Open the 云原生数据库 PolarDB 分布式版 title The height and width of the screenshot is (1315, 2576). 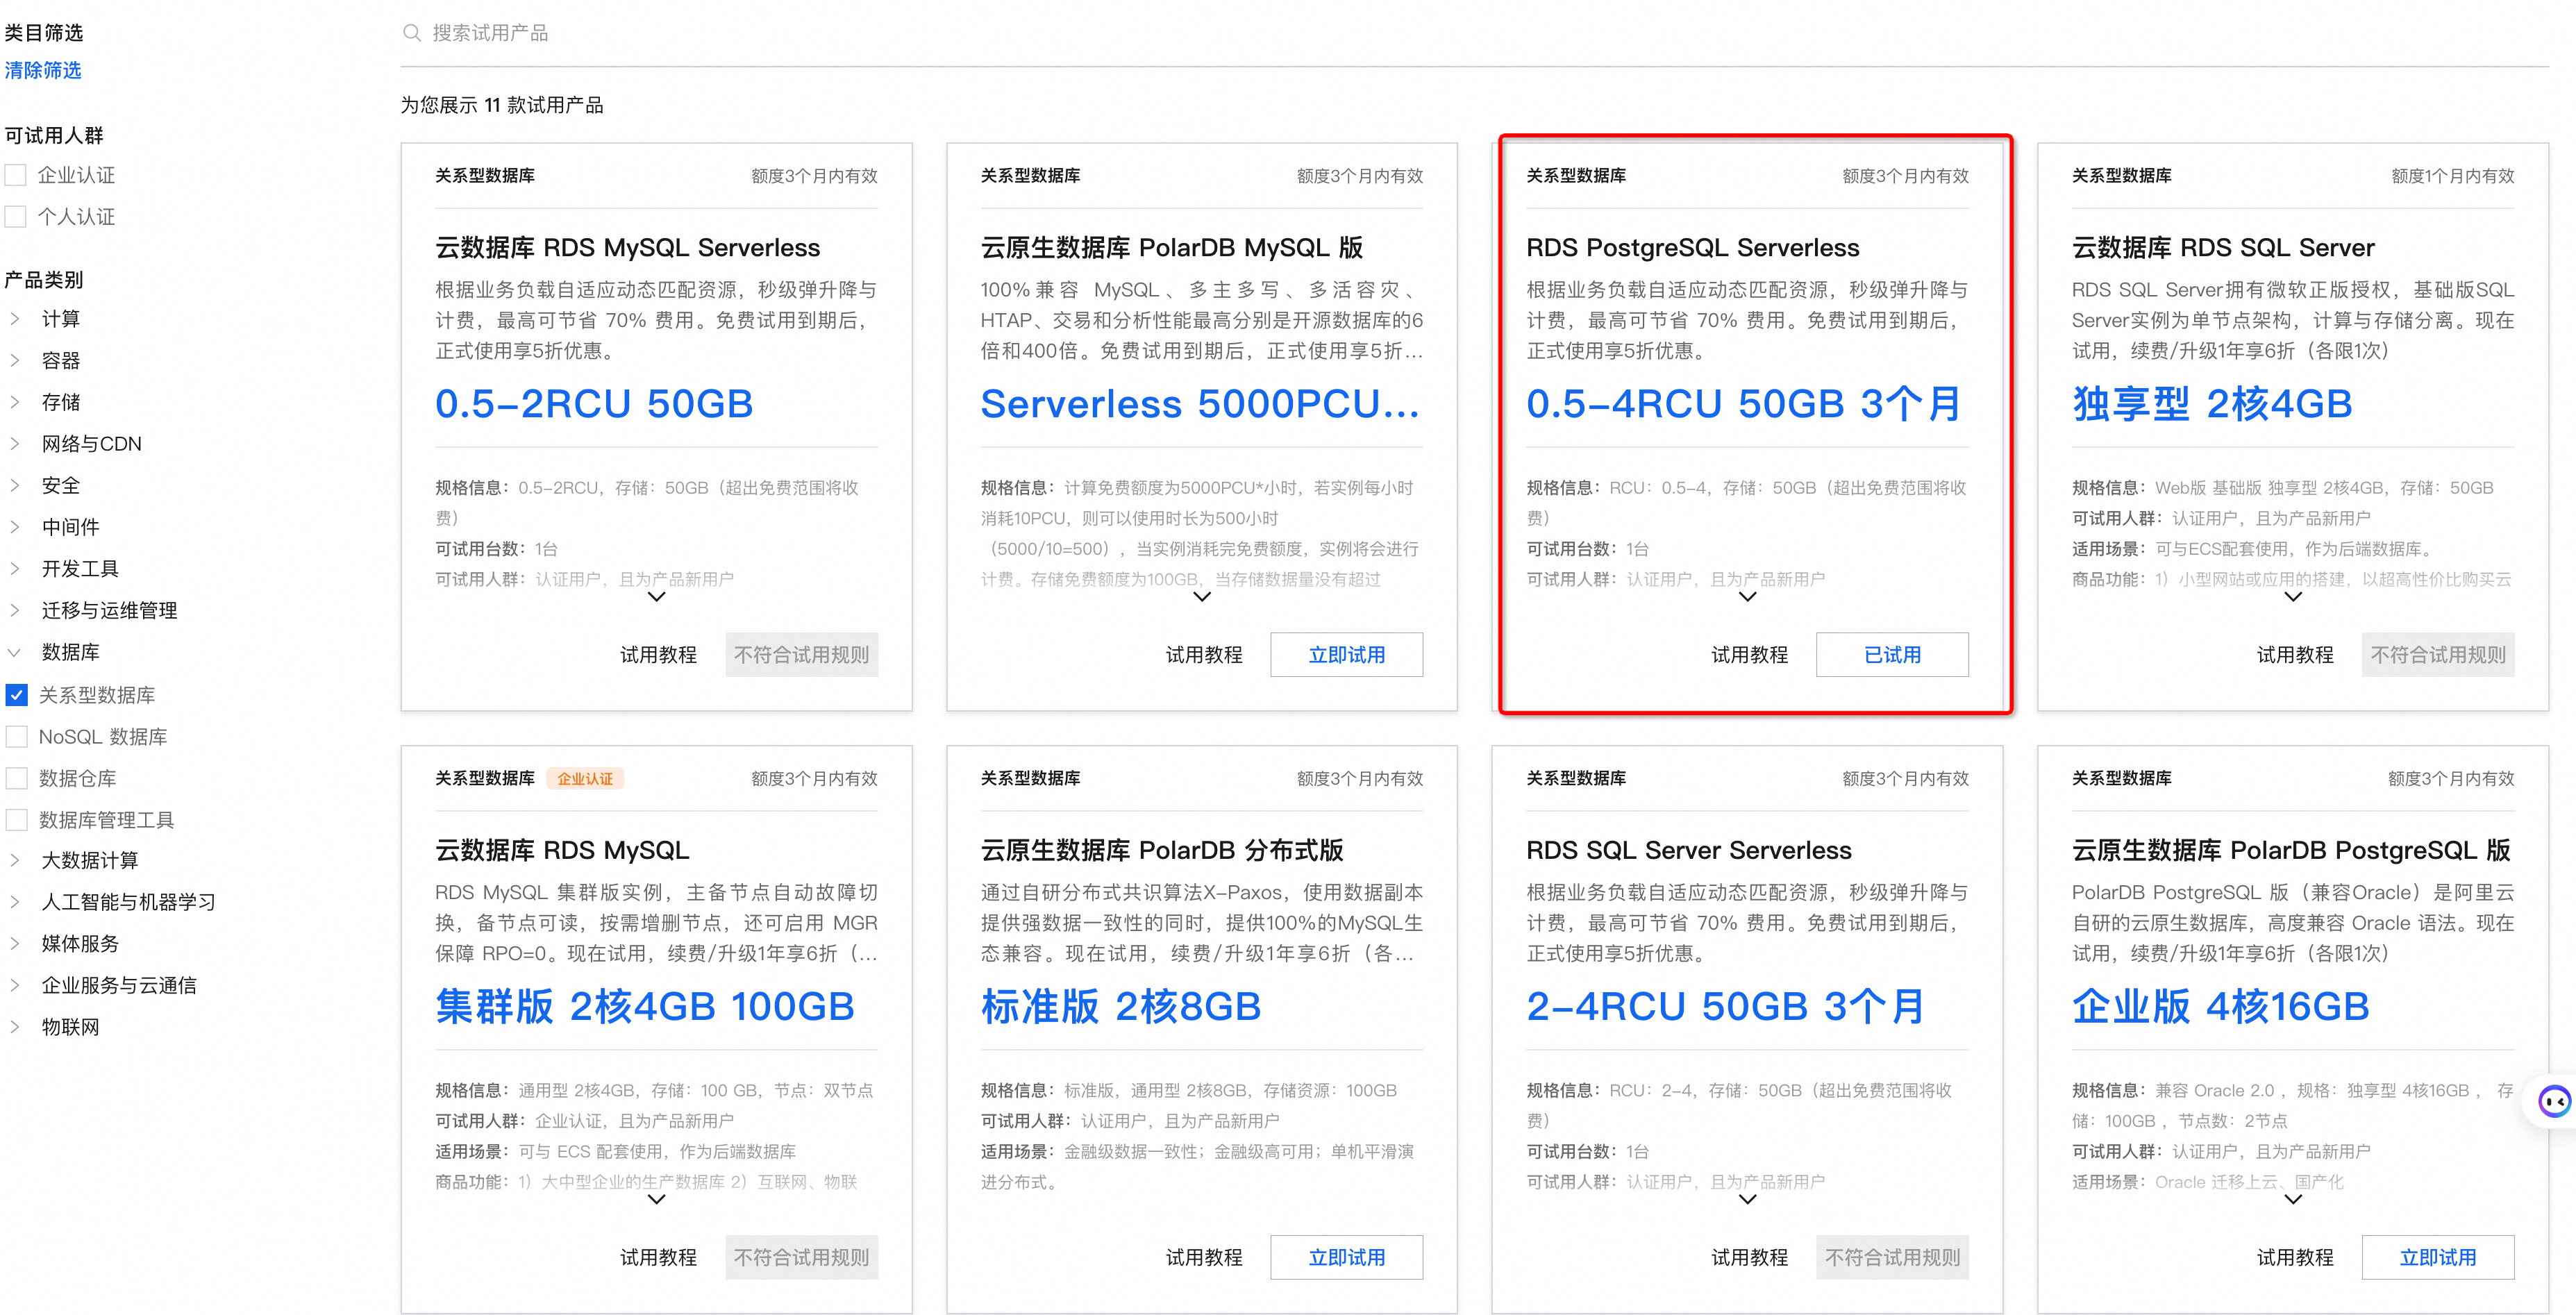1161,850
